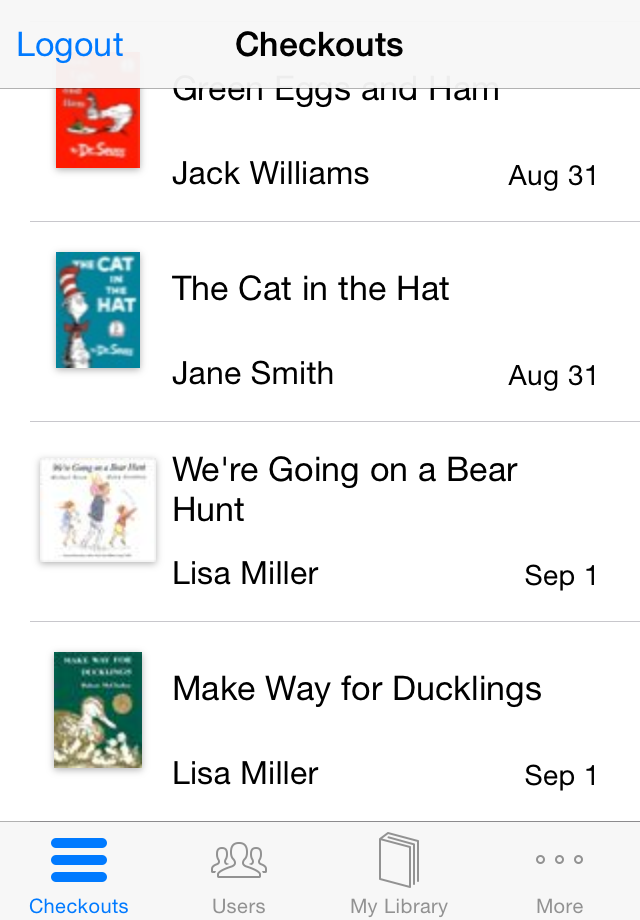Tap The Cat in the Hat cover
The width and height of the screenshot is (640, 920).
[98, 310]
